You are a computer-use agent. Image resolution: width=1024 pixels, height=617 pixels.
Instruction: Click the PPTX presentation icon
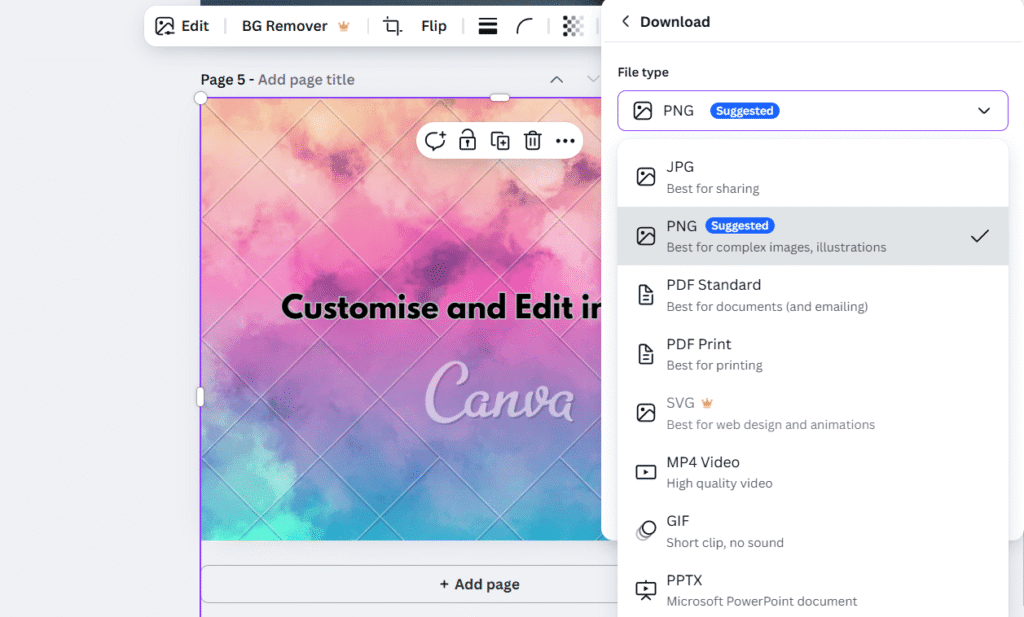click(x=646, y=590)
